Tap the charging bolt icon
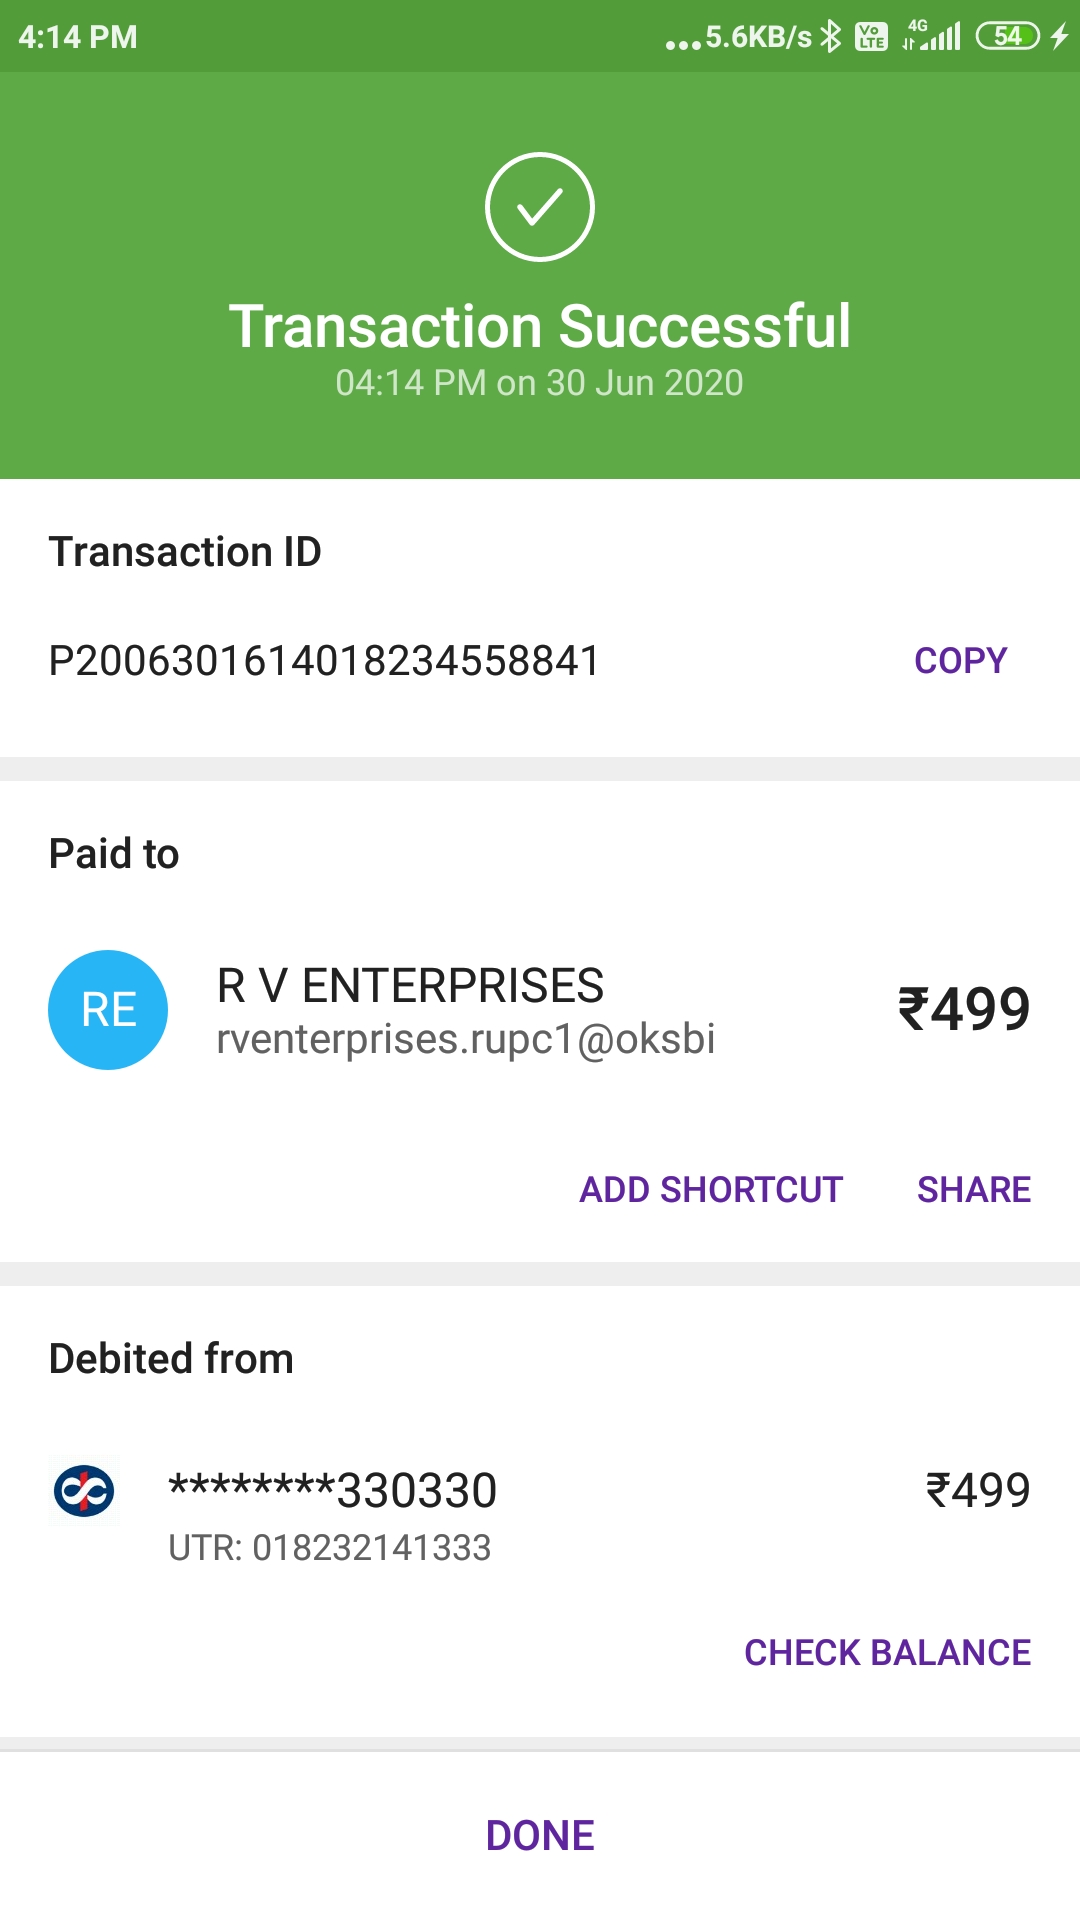This screenshot has height=1920, width=1080. [1060, 37]
